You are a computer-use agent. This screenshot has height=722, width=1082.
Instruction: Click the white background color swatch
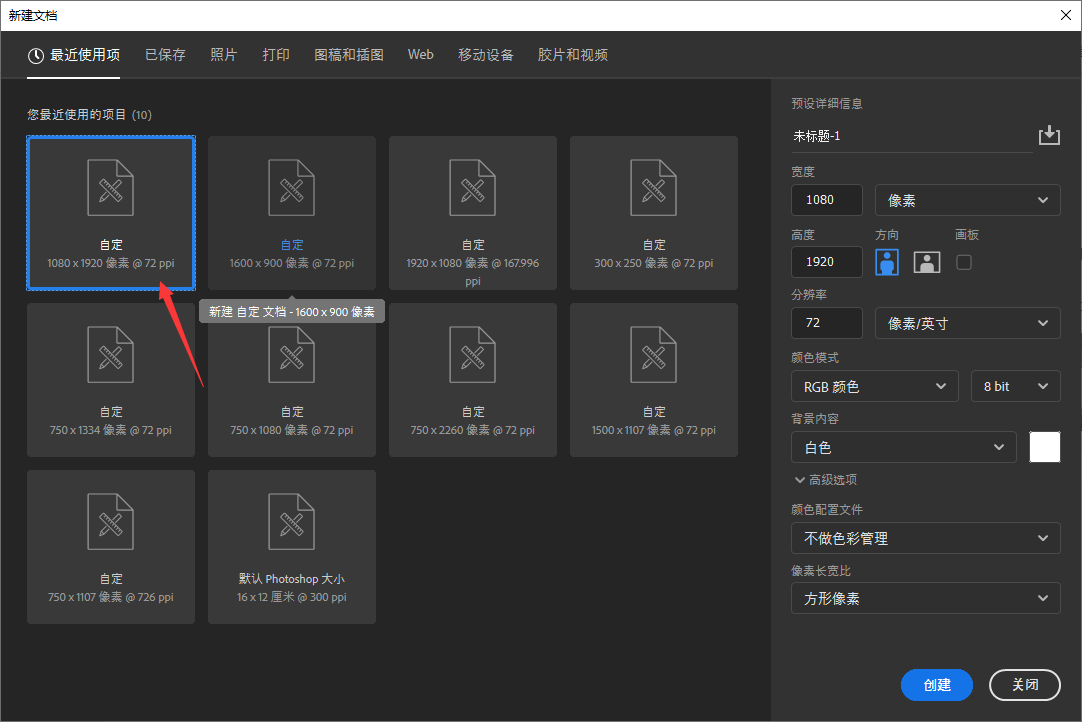tap(1045, 447)
